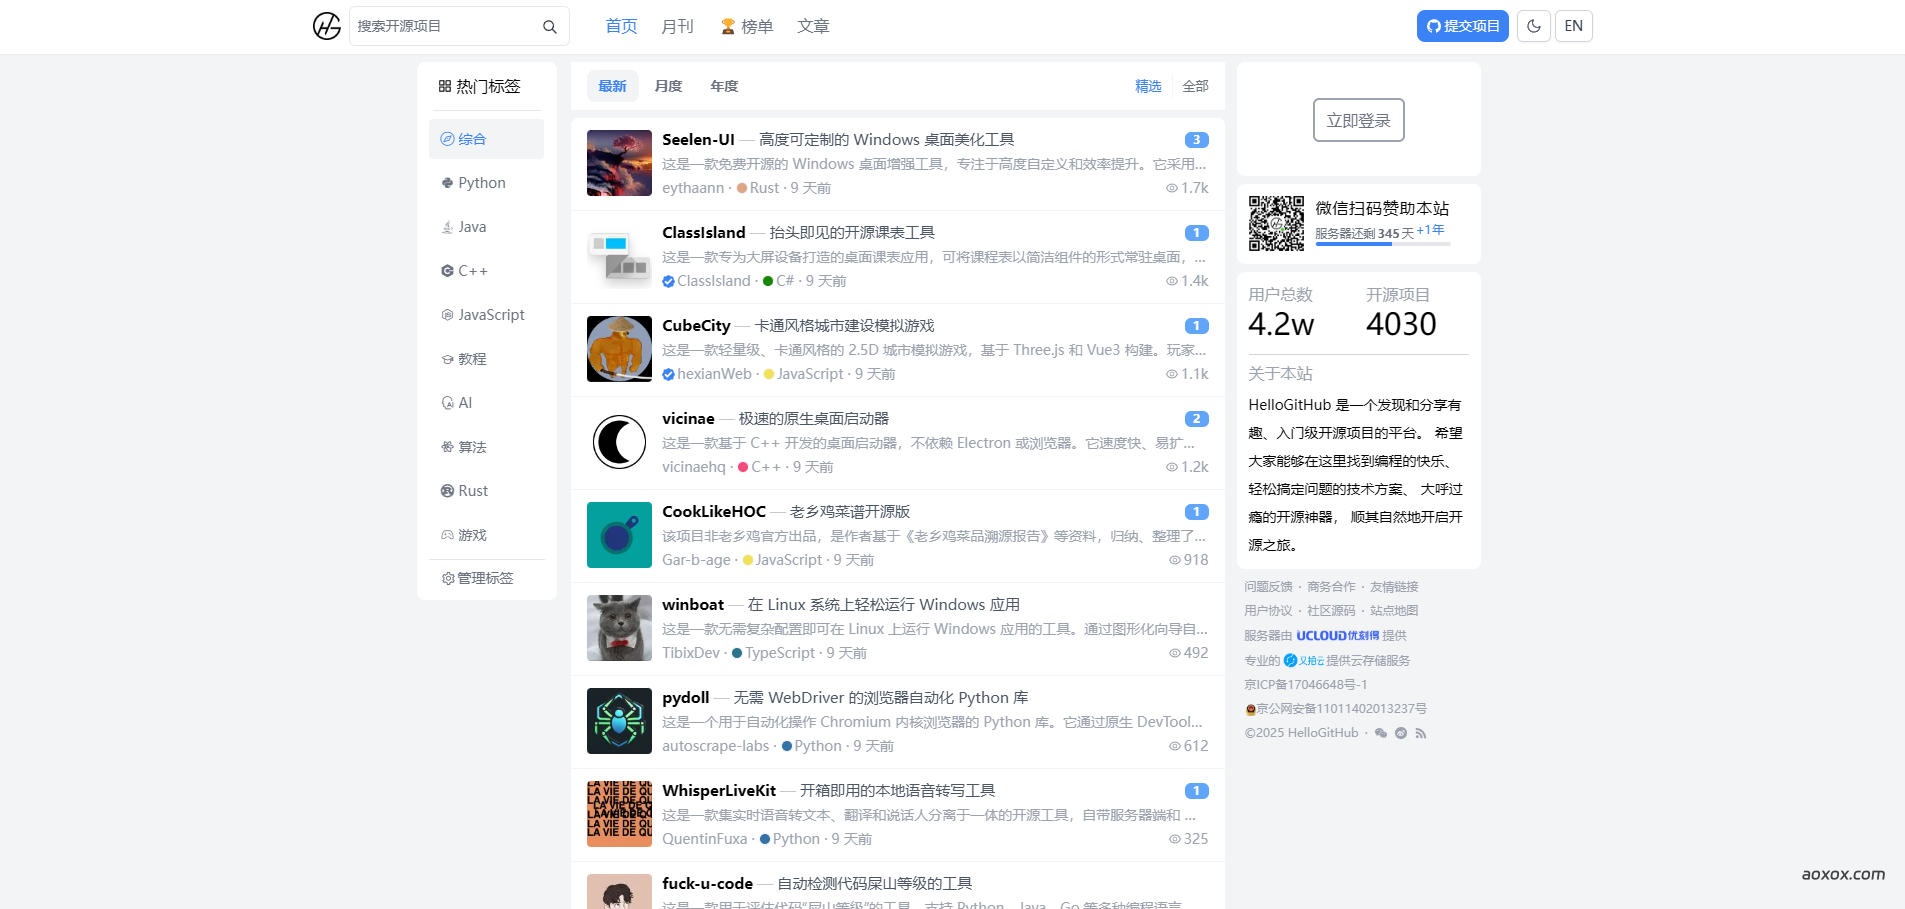Viewport: 1905px width, 909px height.
Task: Open the RSS feed icon in footer
Action: [x=1420, y=734]
